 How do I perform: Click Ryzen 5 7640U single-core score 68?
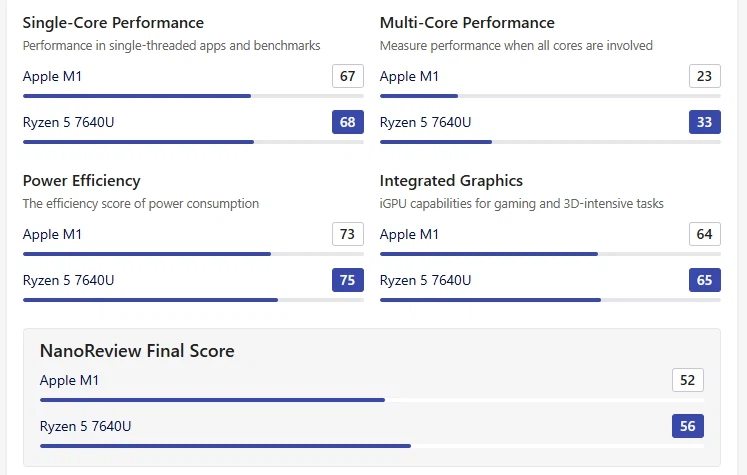click(348, 123)
